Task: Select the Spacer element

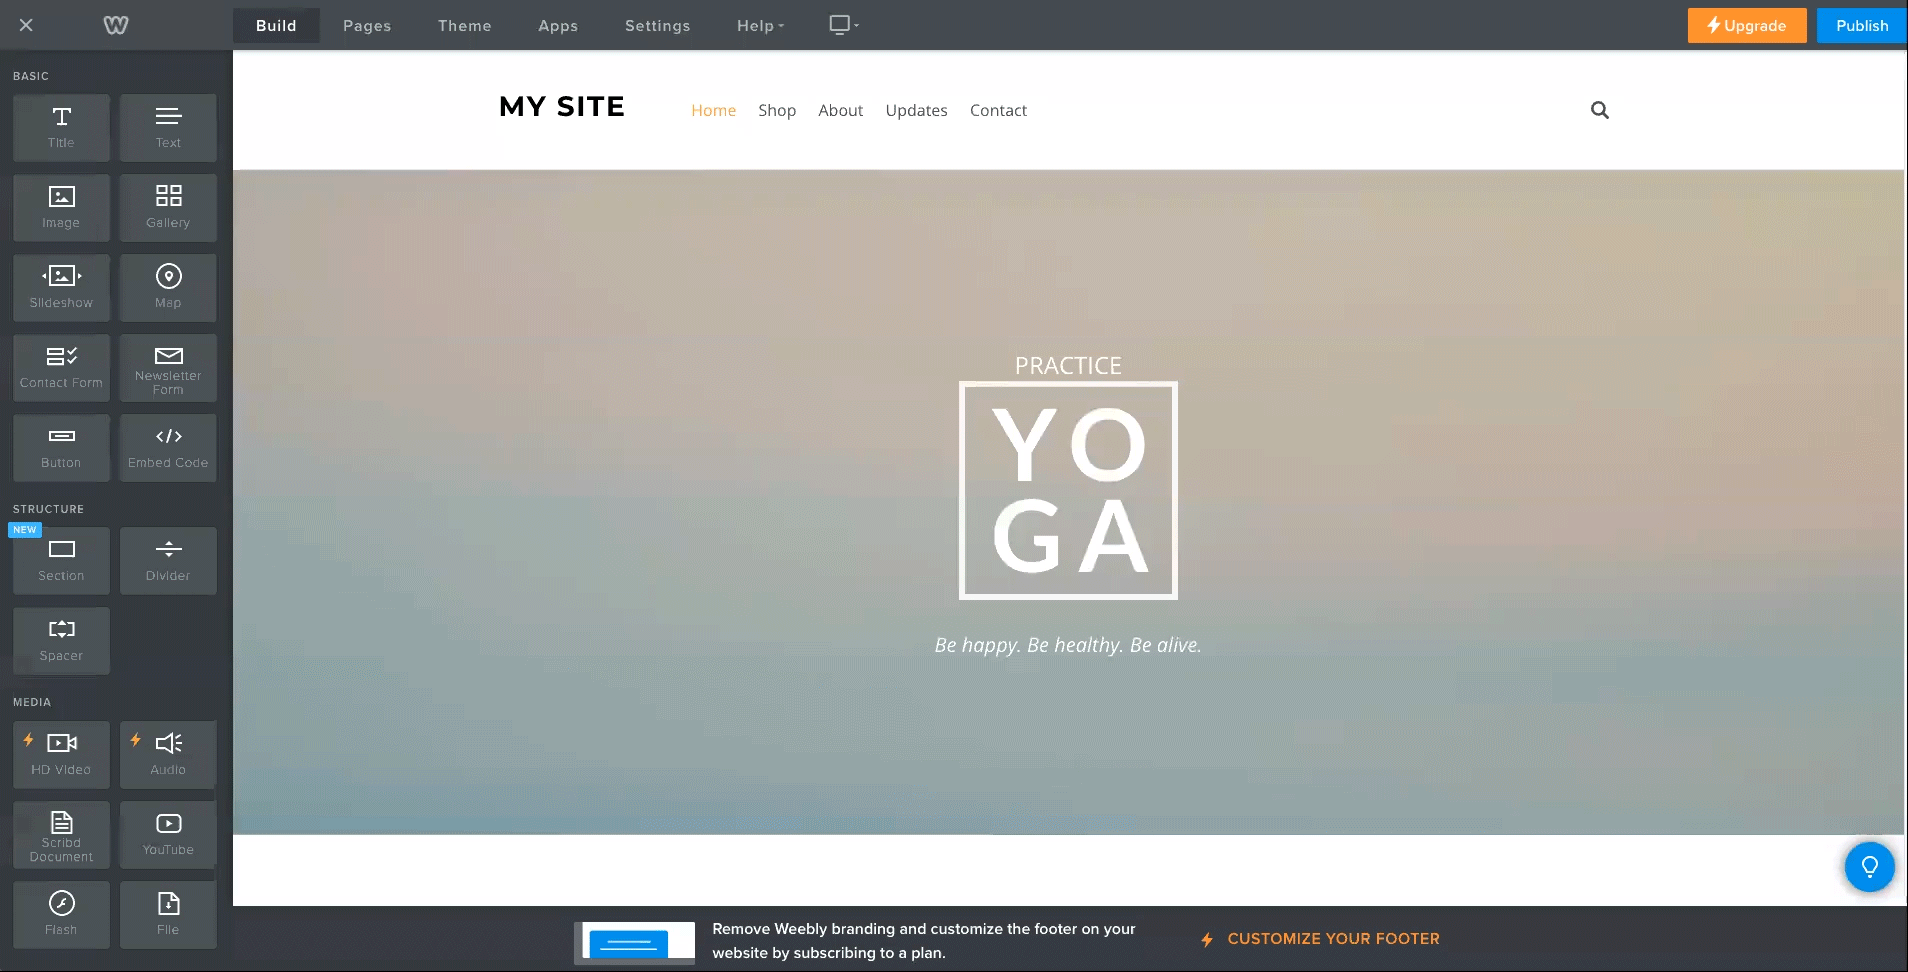Action: pyautogui.click(x=61, y=641)
